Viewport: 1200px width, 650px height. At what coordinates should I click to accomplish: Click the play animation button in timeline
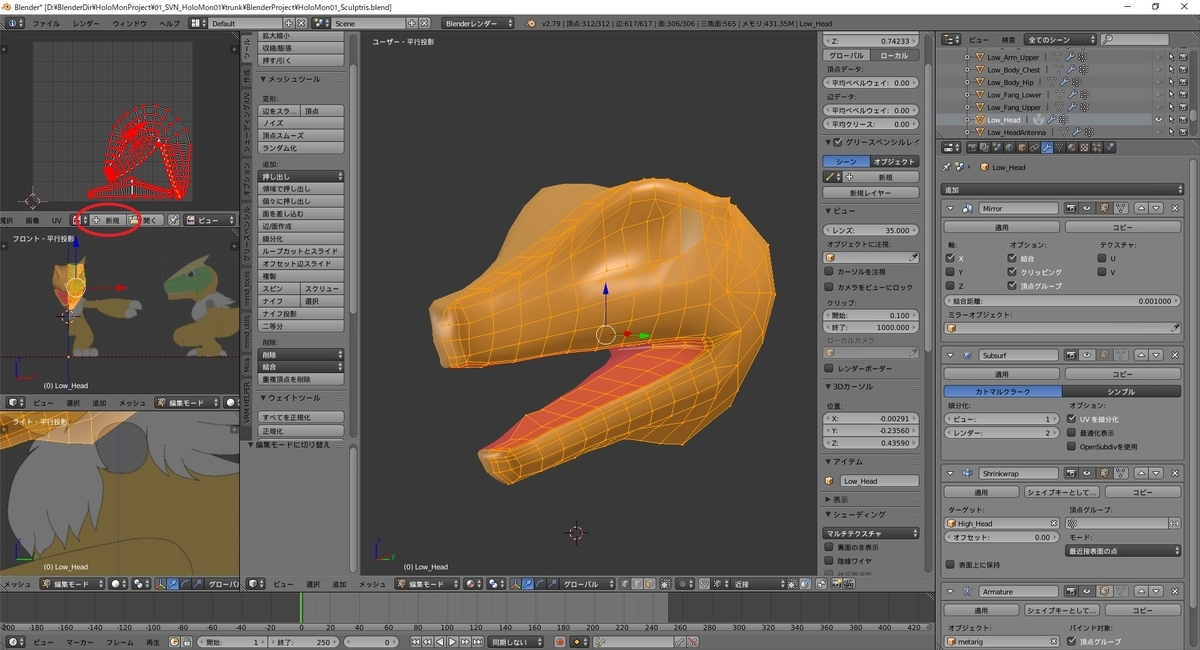point(452,642)
